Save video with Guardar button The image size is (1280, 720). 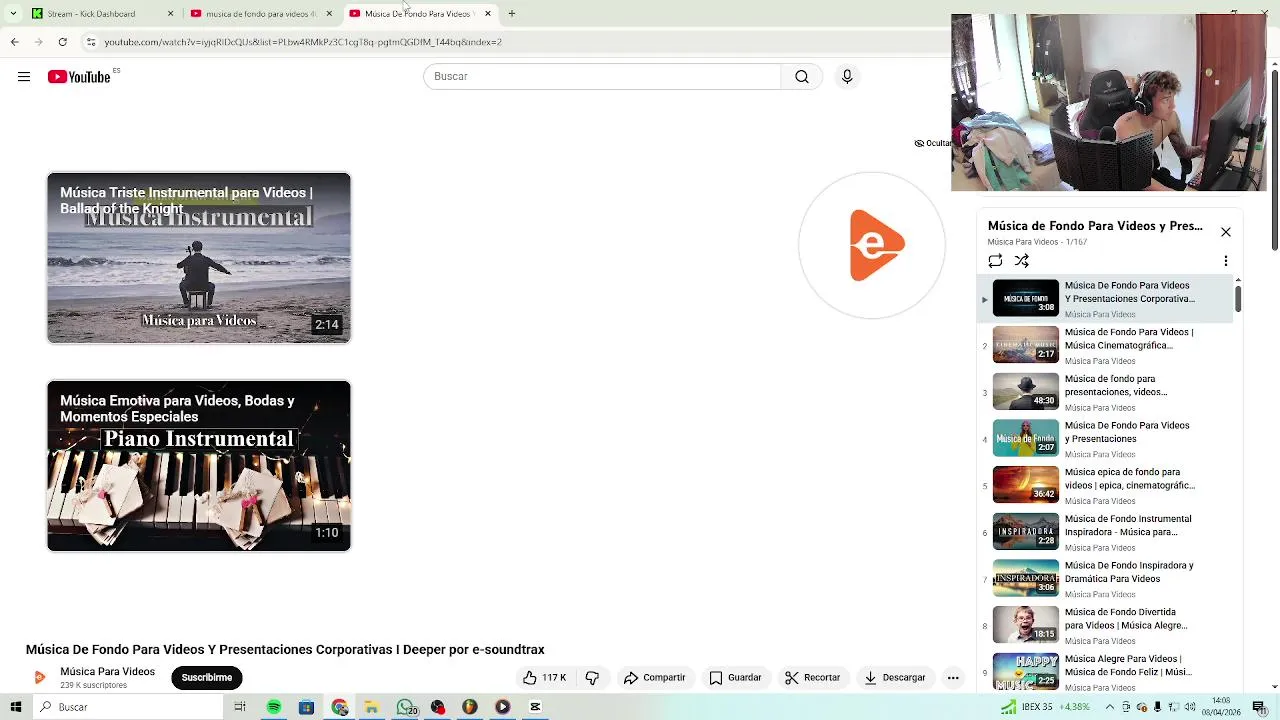point(736,678)
